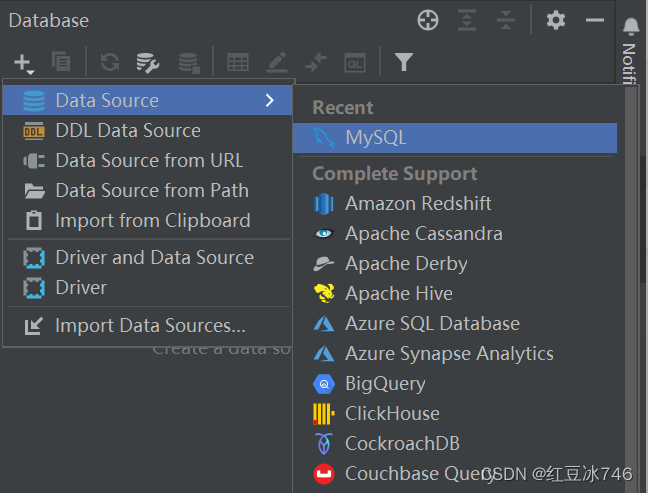Open Data Source Properties wrench icon
This screenshot has width=648, height=493.
click(148, 63)
